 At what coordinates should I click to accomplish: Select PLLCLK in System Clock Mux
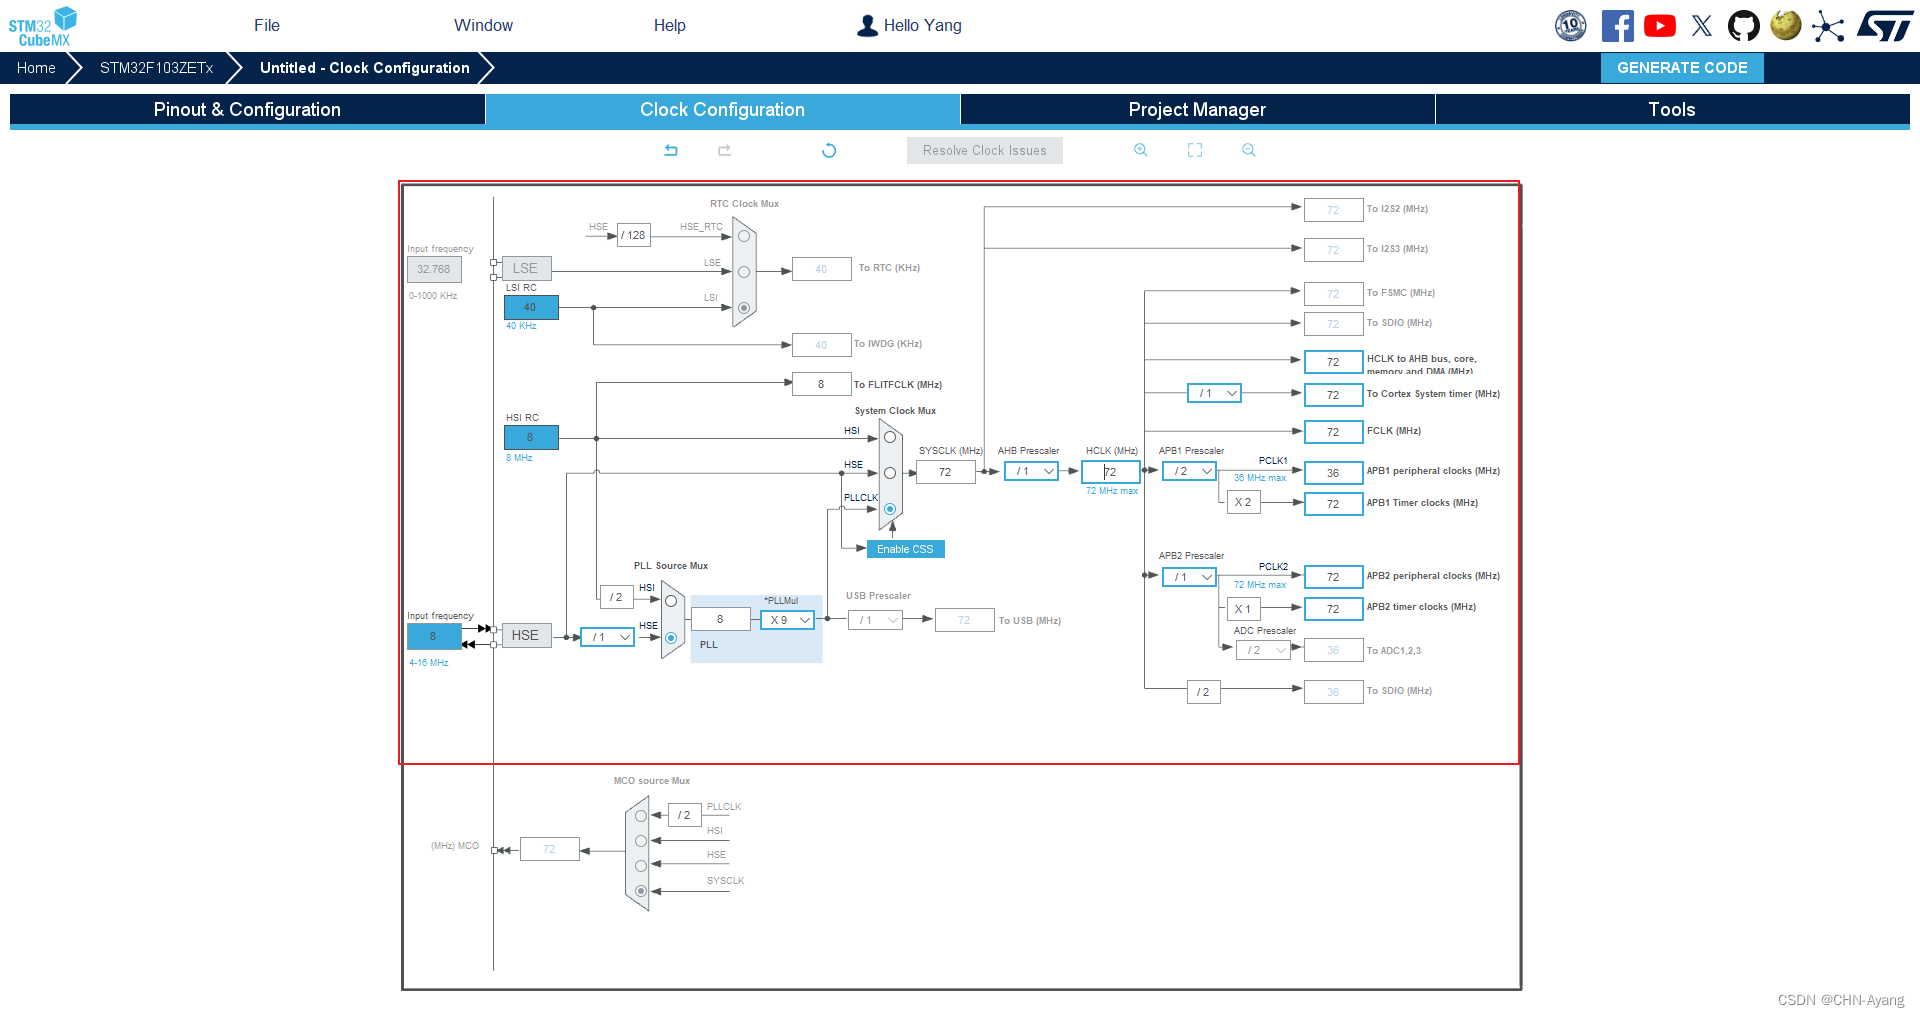pos(890,509)
